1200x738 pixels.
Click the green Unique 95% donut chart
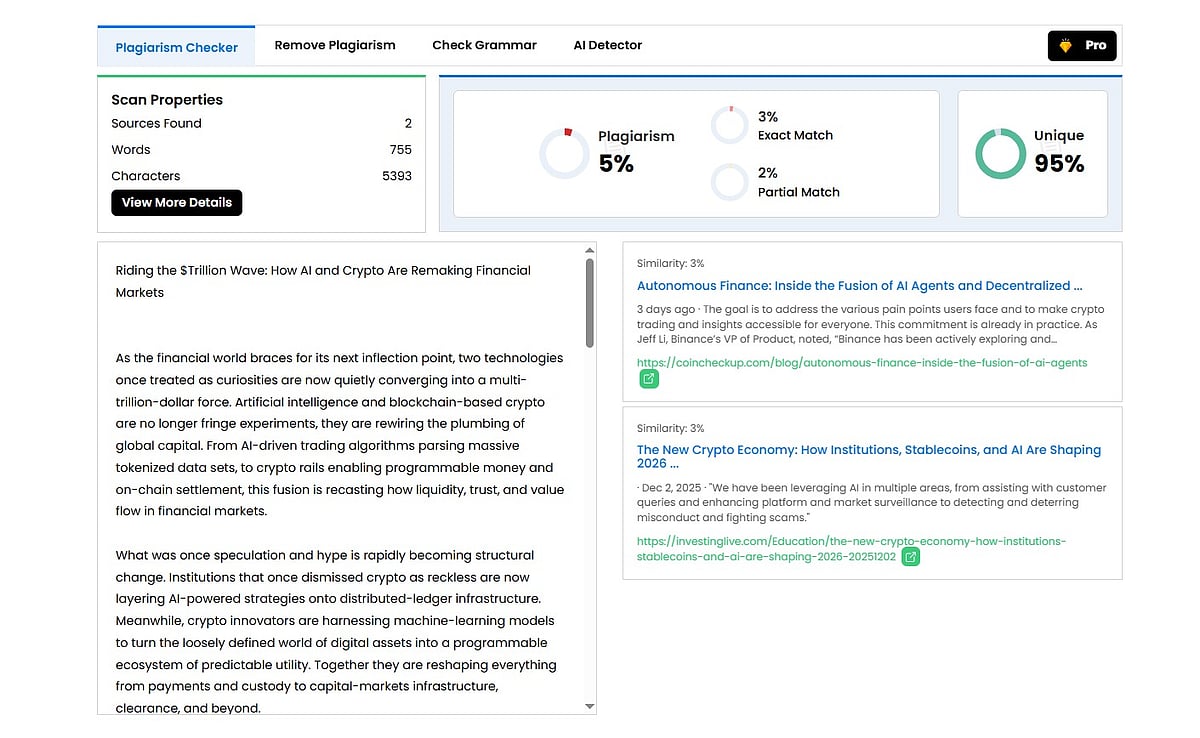pyautogui.click(x=1000, y=153)
